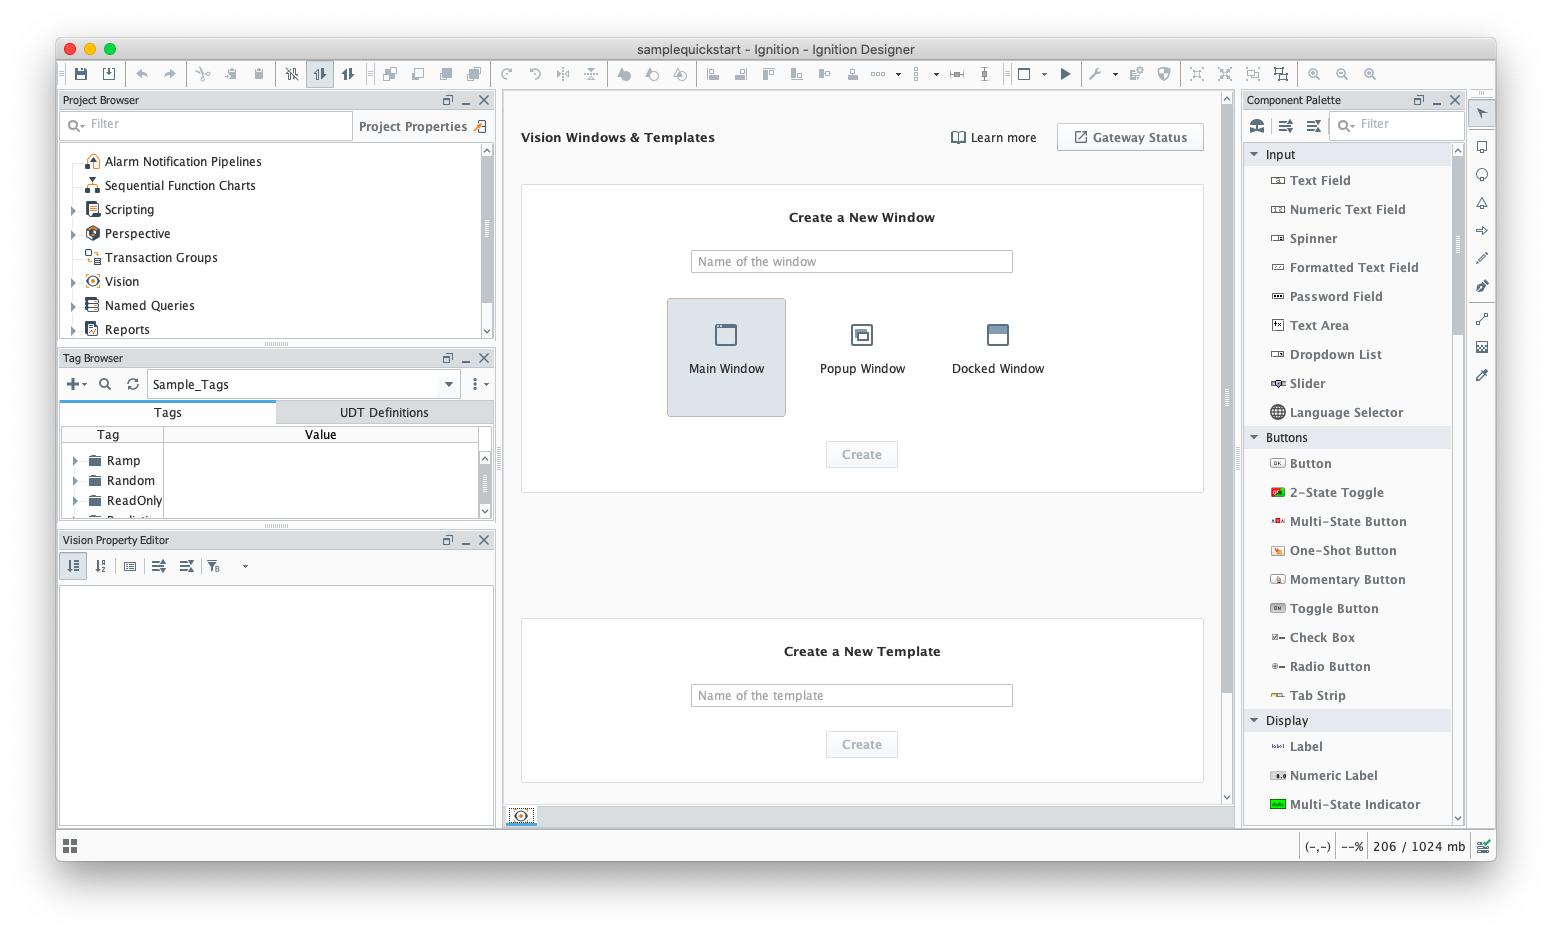This screenshot has width=1552, height=935.
Task: Select the Arrow shape tool
Action: [x=1482, y=231]
